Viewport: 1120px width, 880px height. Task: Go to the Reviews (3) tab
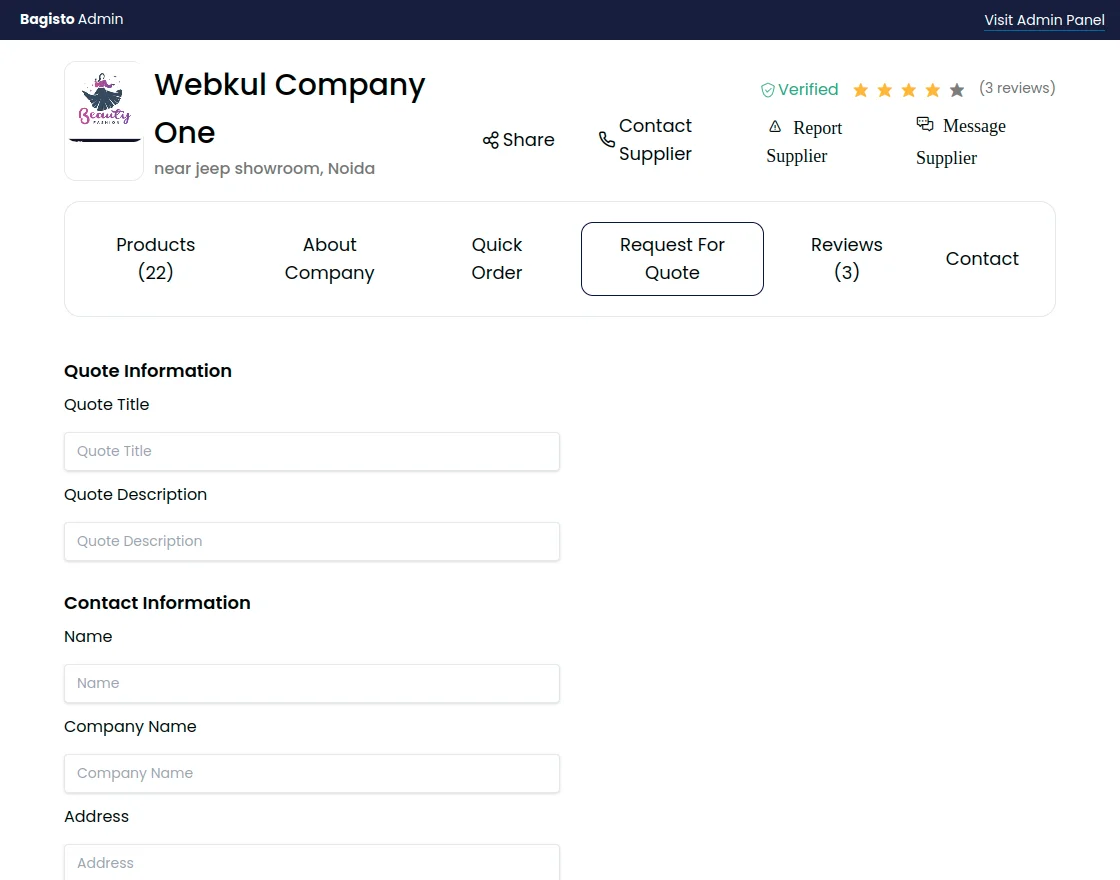(x=846, y=259)
